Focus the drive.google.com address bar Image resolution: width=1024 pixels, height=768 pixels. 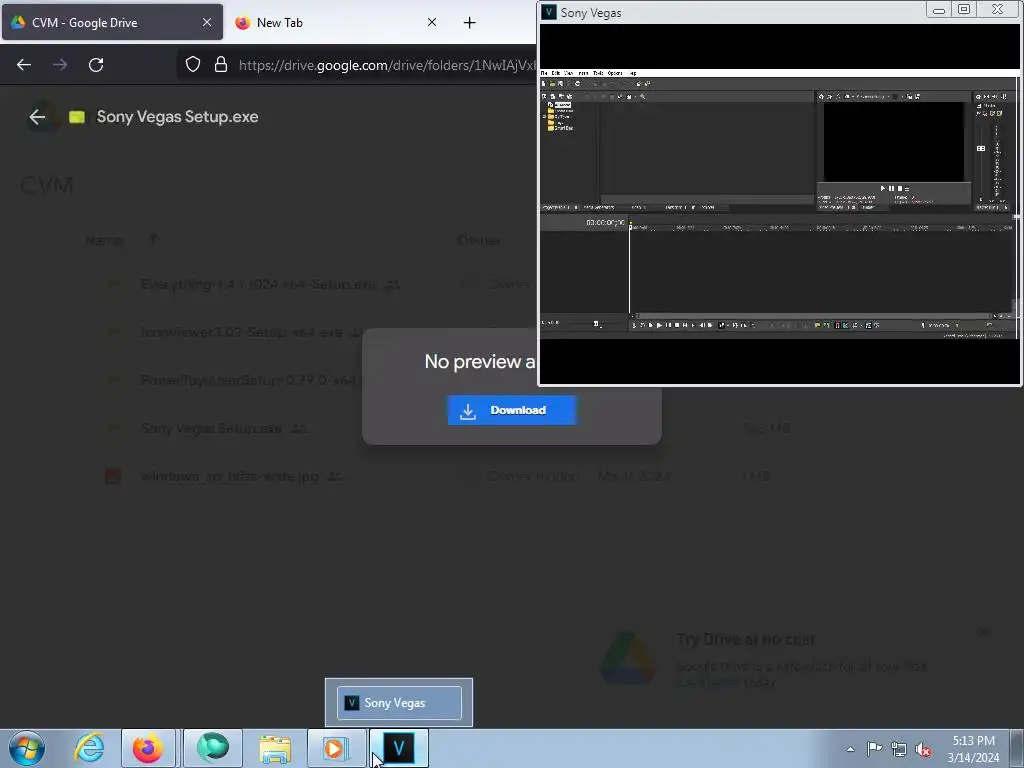tap(387, 65)
